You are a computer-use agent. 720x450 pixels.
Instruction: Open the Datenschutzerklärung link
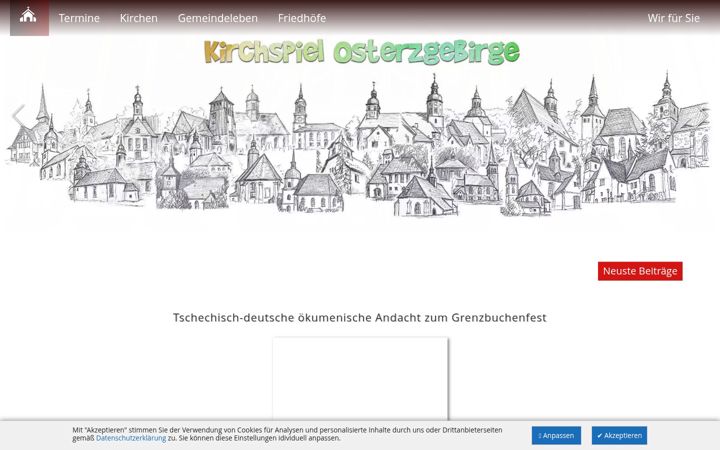131,438
